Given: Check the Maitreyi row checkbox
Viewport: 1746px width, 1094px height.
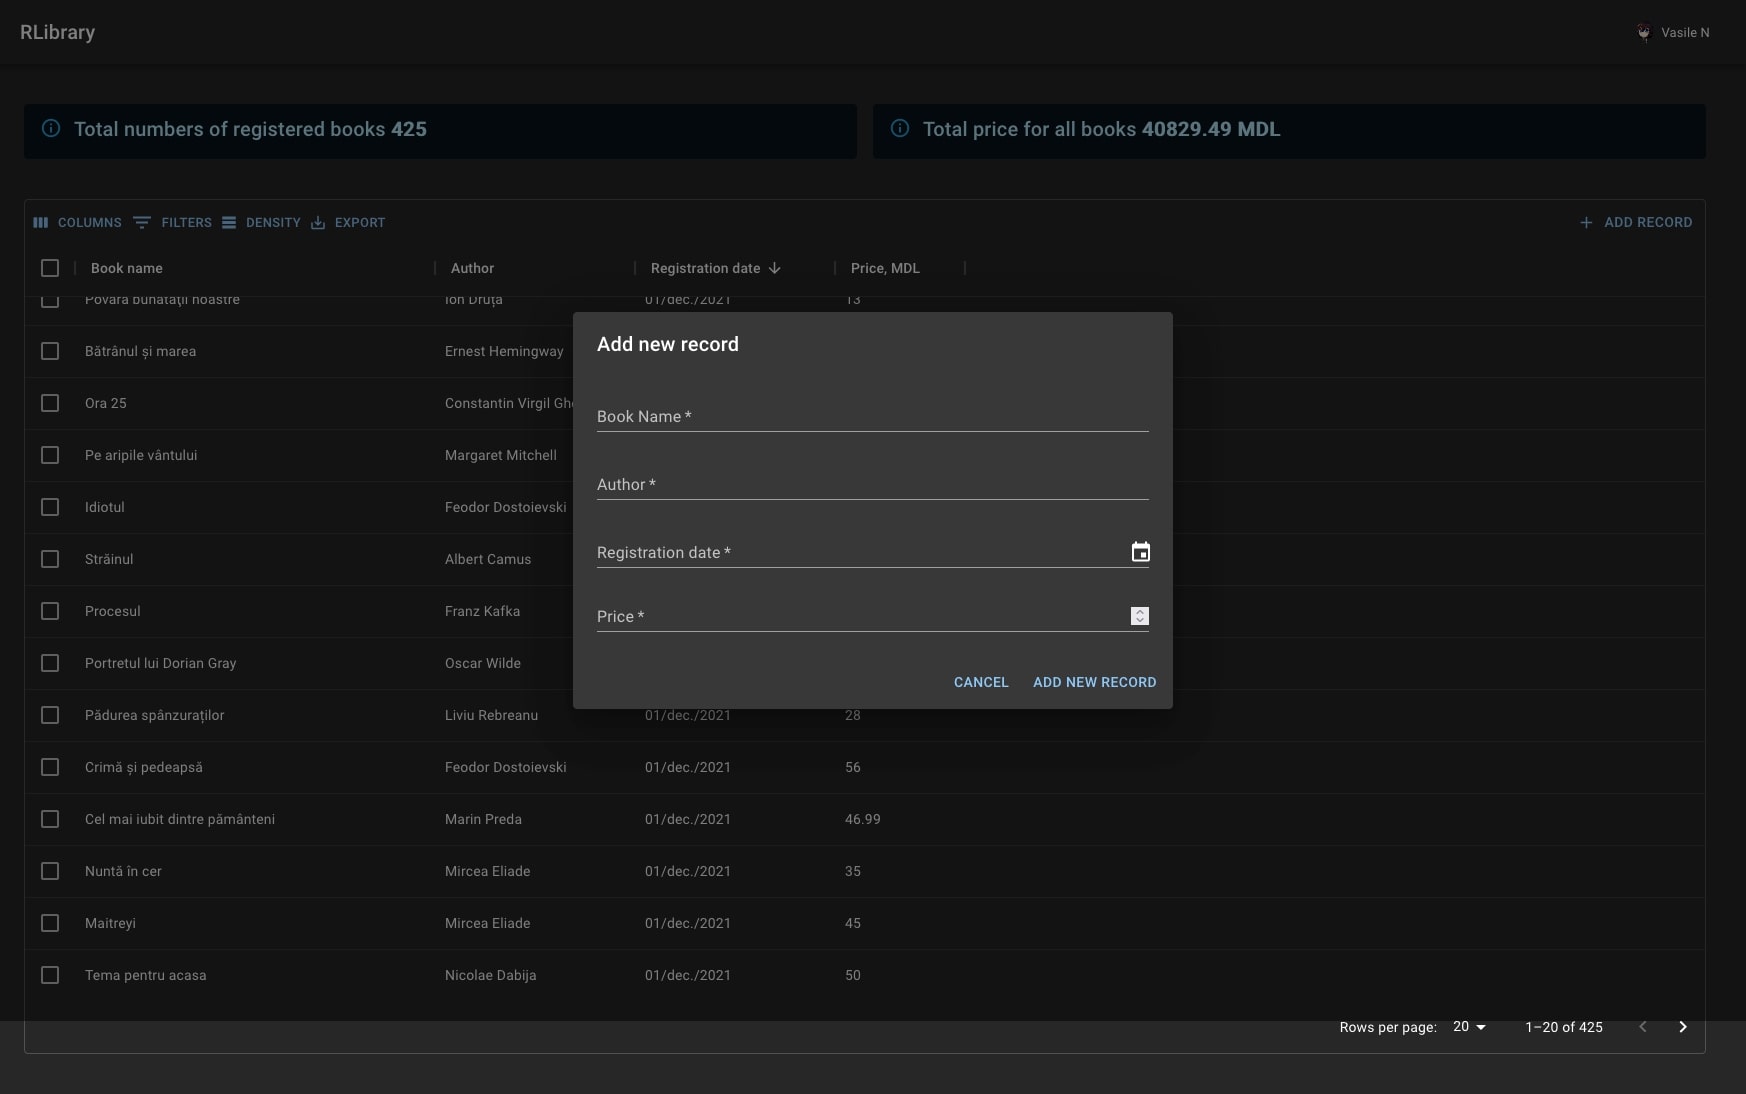Looking at the screenshot, I should click(x=50, y=923).
